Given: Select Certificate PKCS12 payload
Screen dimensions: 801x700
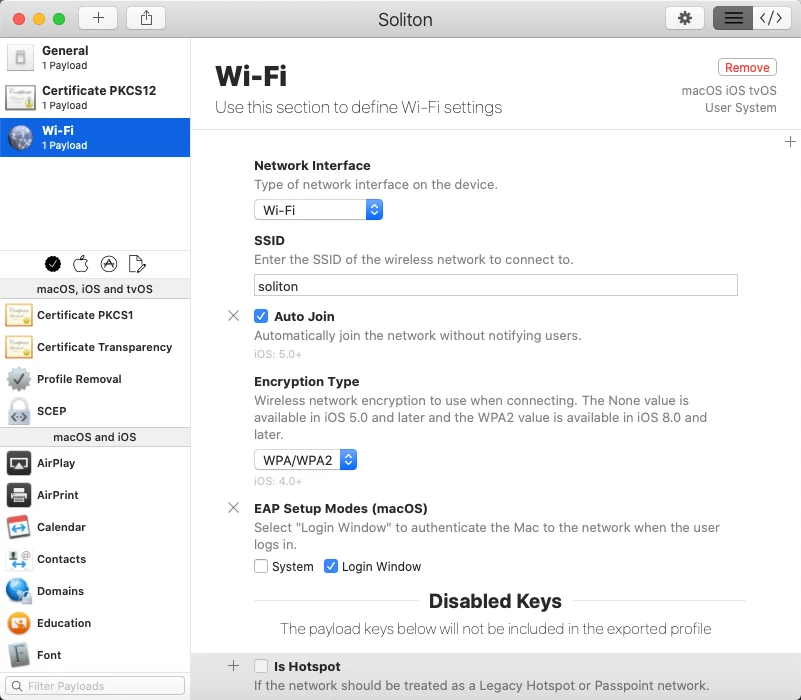Looking at the screenshot, I should coord(95,97).
